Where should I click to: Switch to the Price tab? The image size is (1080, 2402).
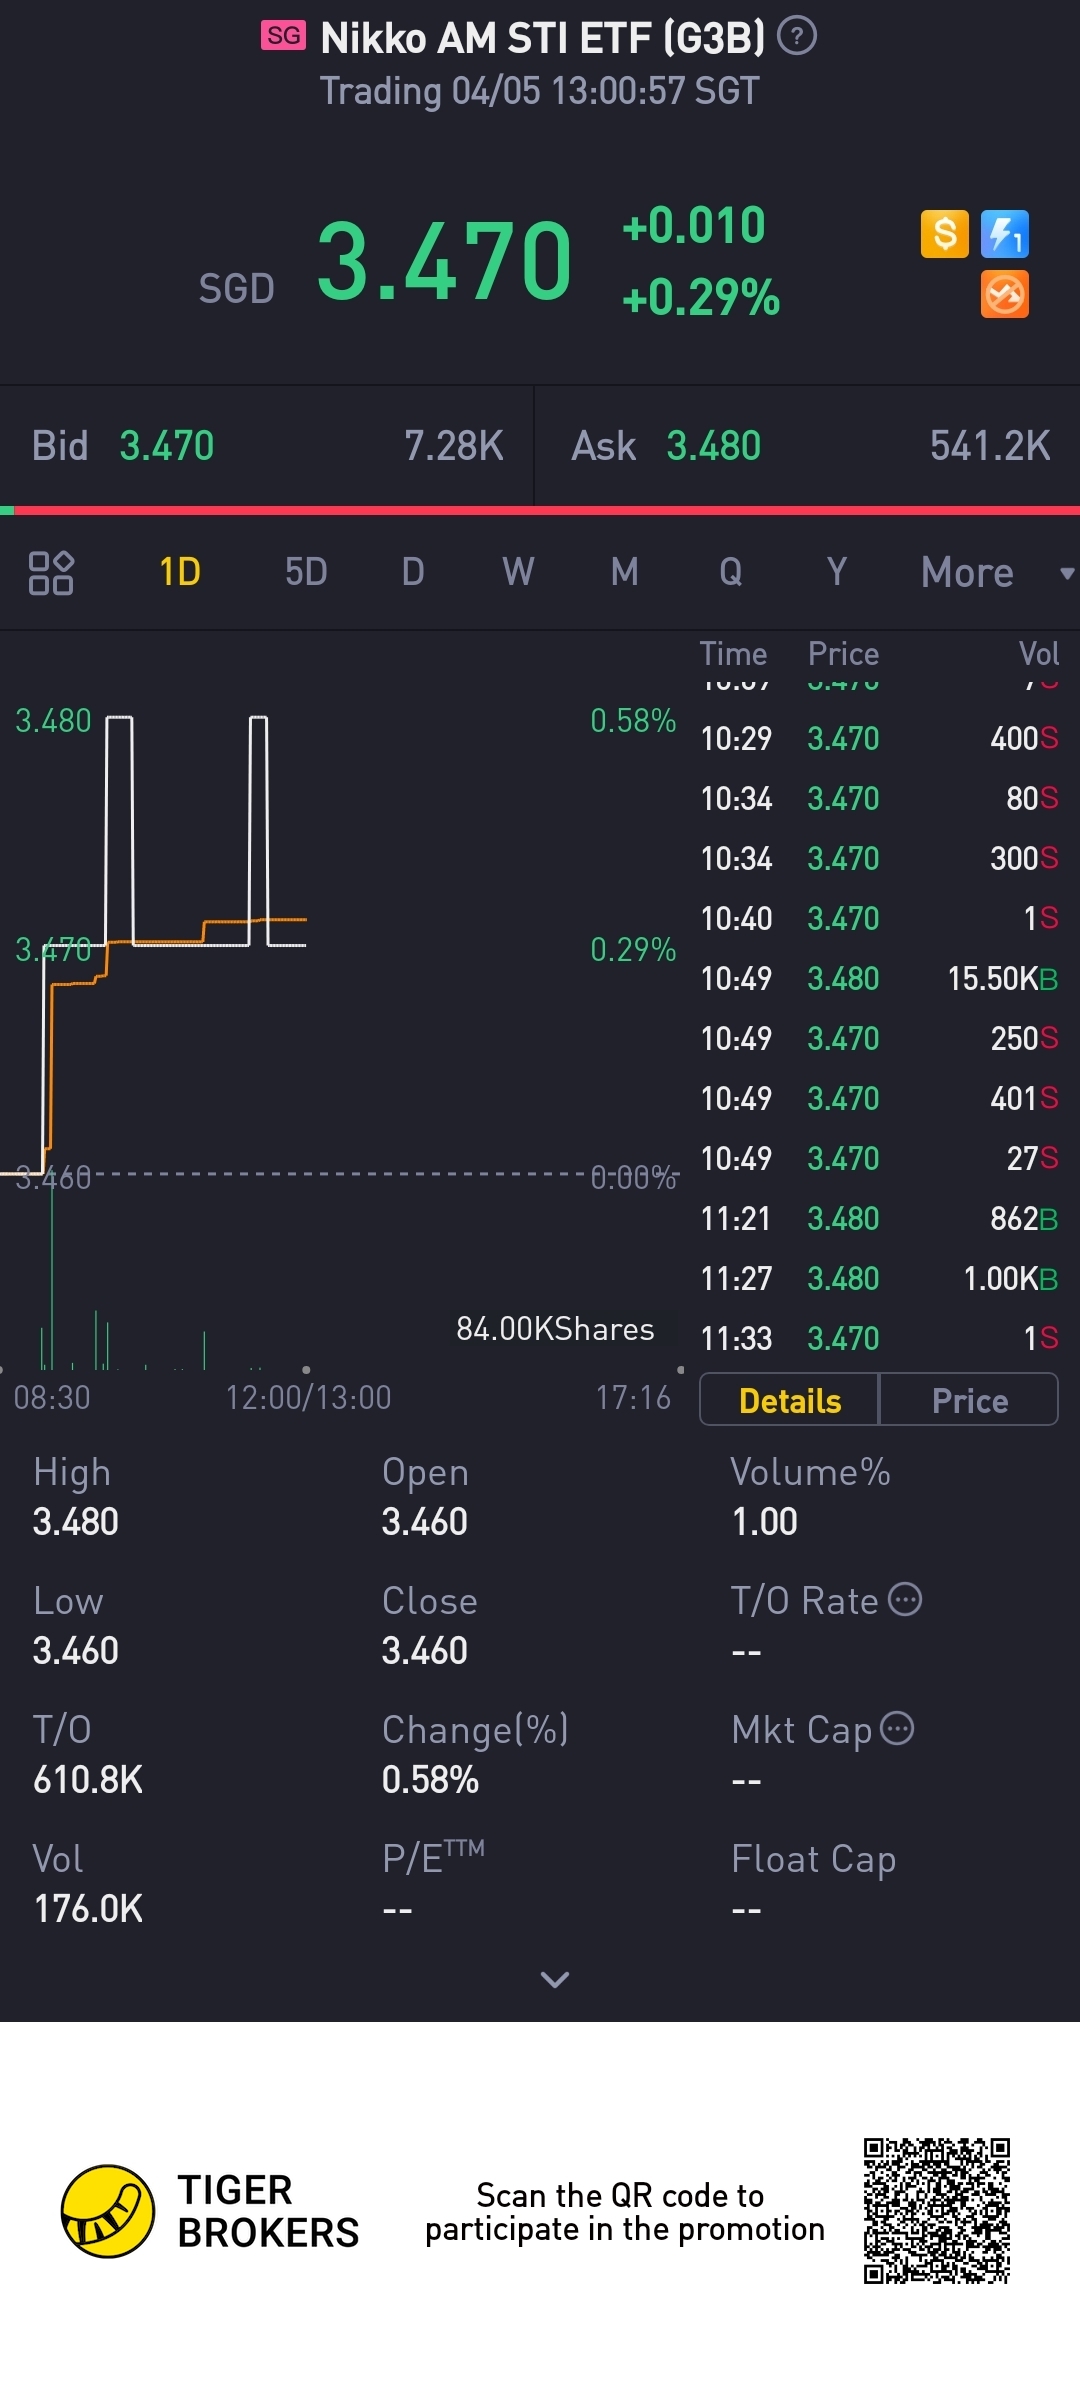969,1400
